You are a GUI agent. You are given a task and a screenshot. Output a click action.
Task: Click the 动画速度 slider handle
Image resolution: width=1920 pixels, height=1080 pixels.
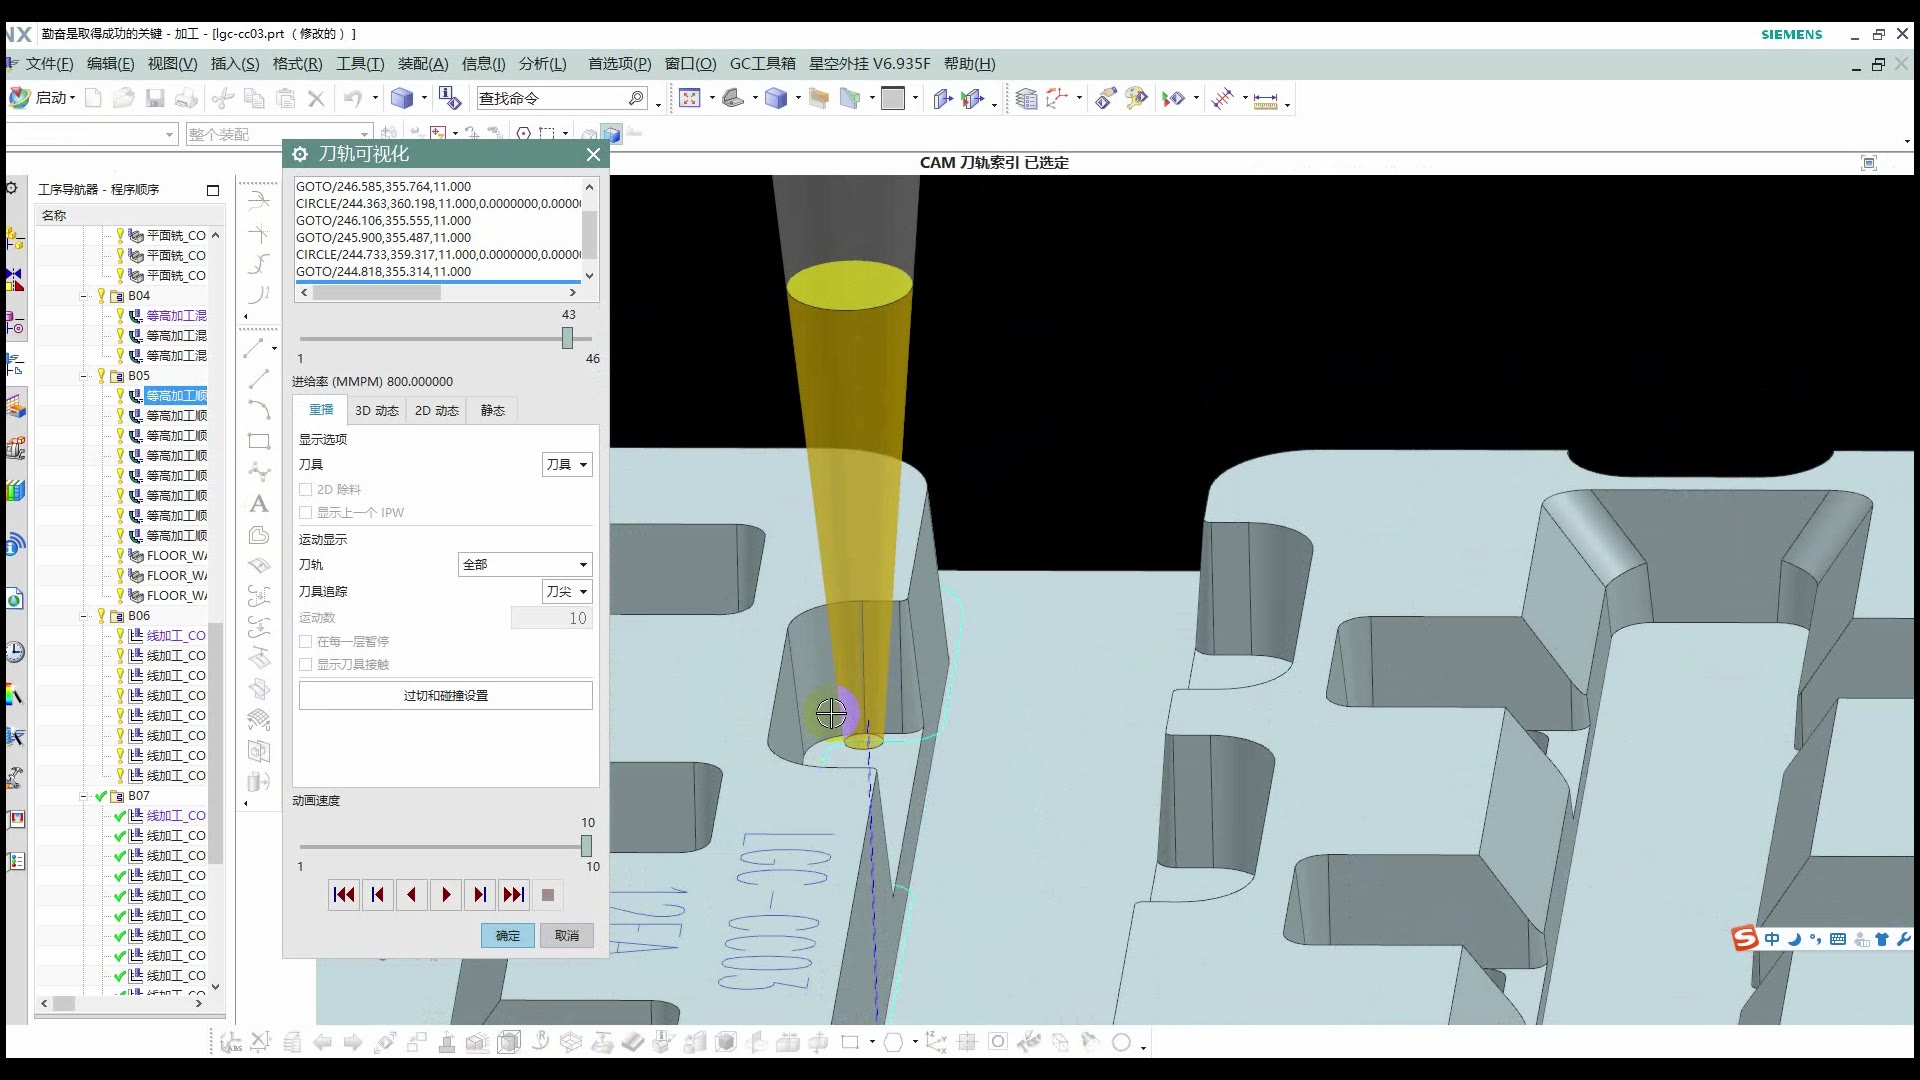click(x=586, y=846)
